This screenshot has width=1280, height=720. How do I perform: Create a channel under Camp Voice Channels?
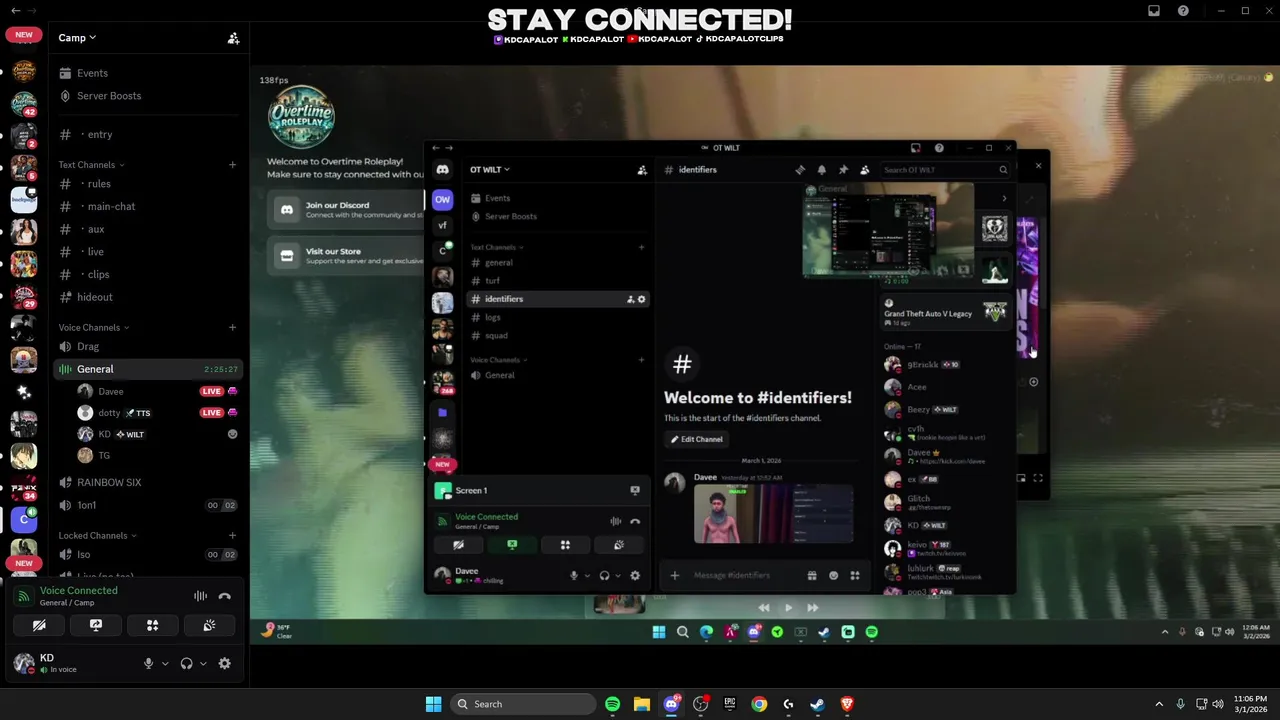tap(232, 328)
